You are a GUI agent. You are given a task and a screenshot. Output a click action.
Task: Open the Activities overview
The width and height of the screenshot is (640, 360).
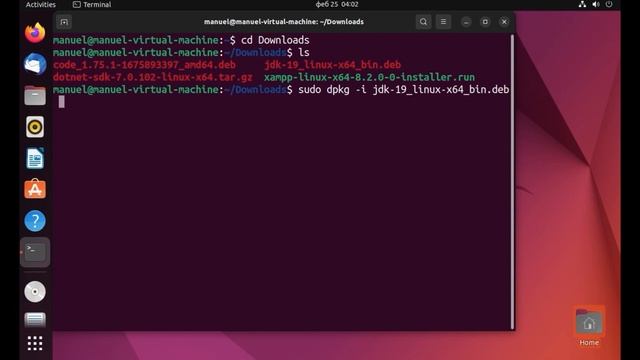click(x=40, y=4)
